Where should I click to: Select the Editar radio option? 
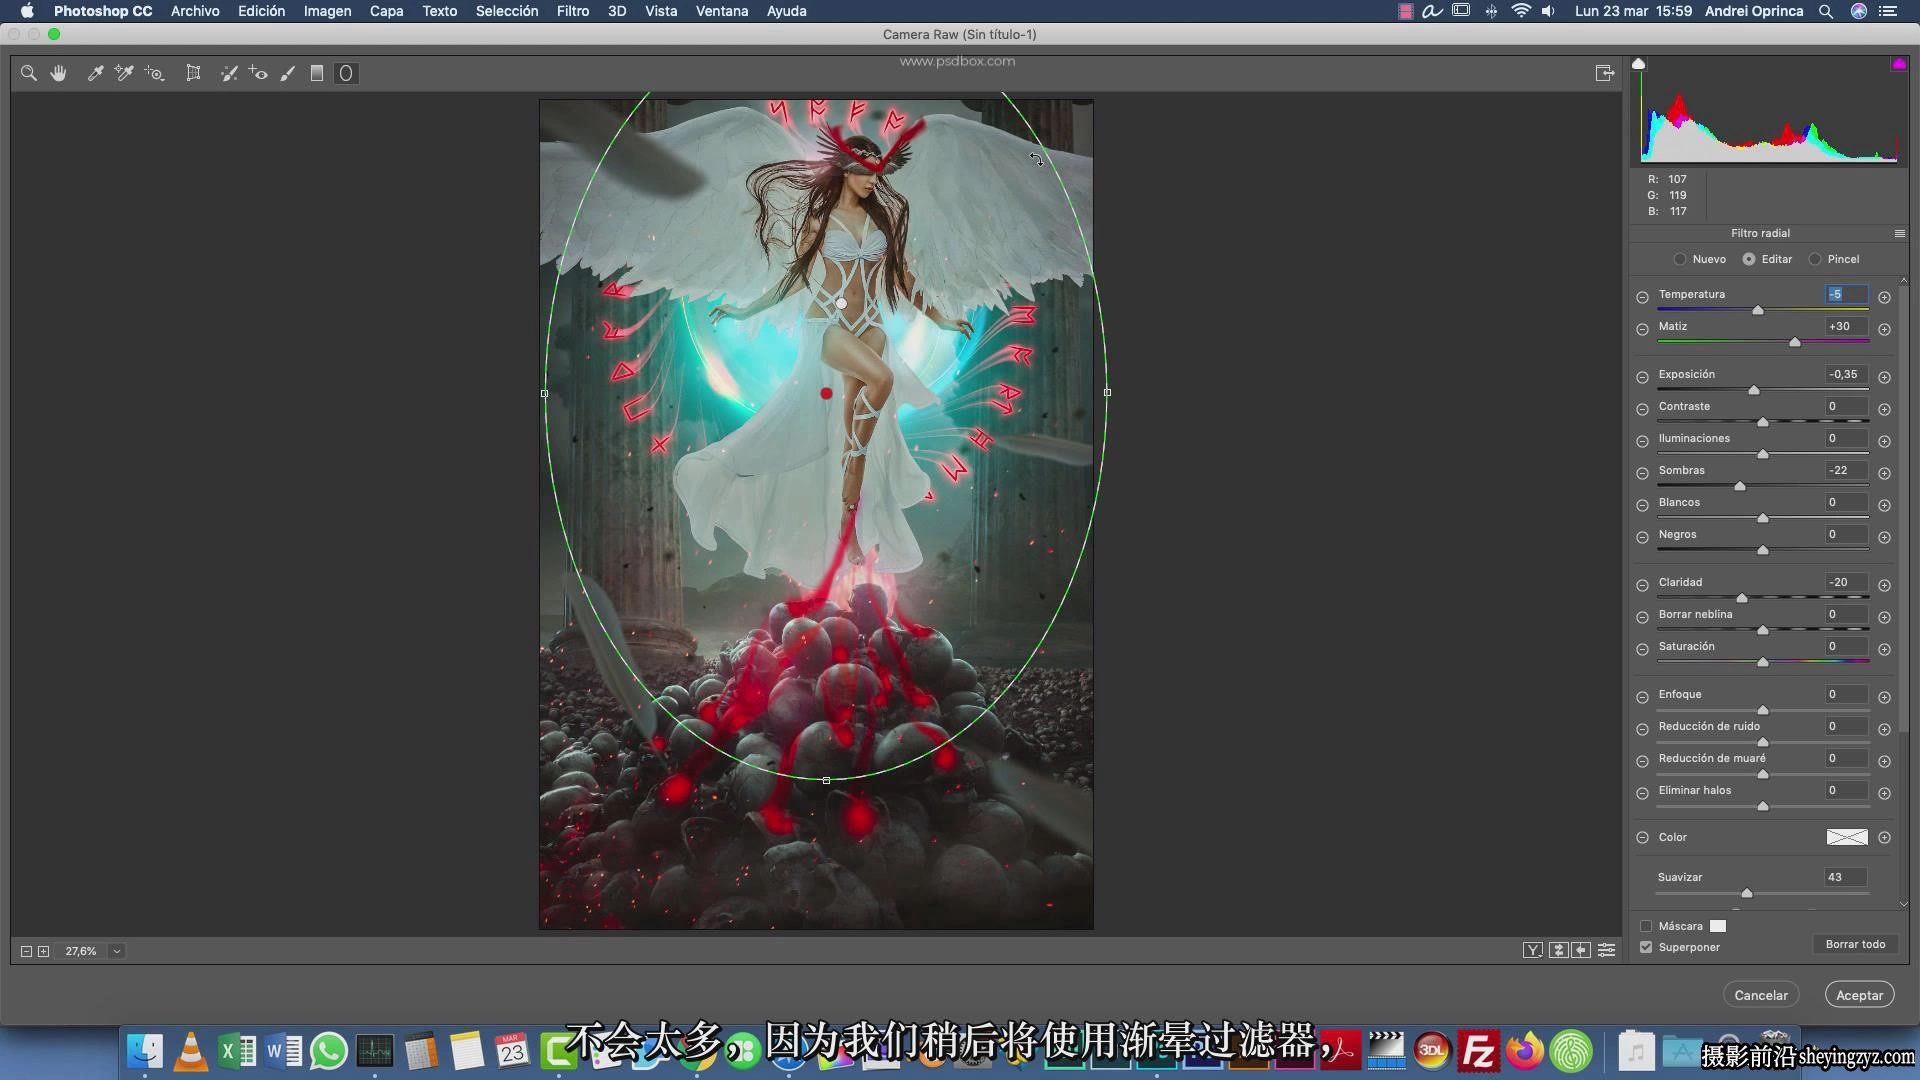(x=1749, y=259)
